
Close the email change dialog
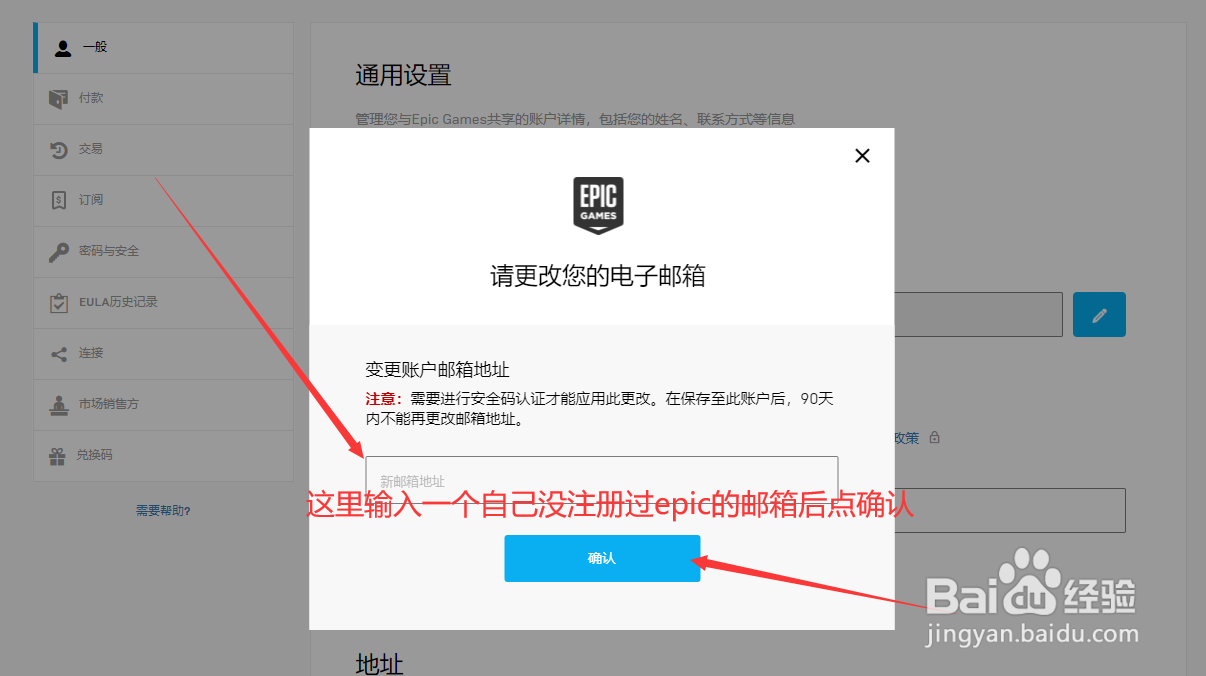coord(862,155)
